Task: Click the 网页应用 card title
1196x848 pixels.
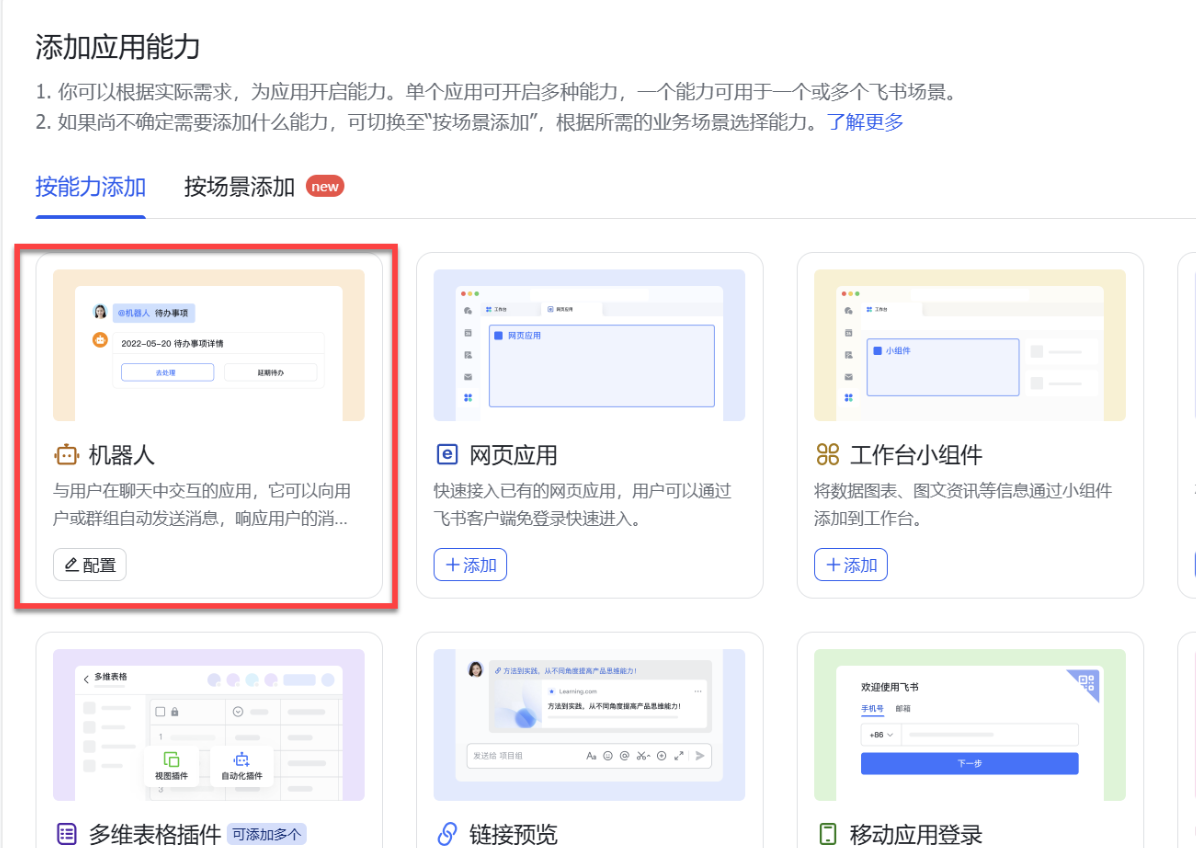Action: tap(513, 455)
